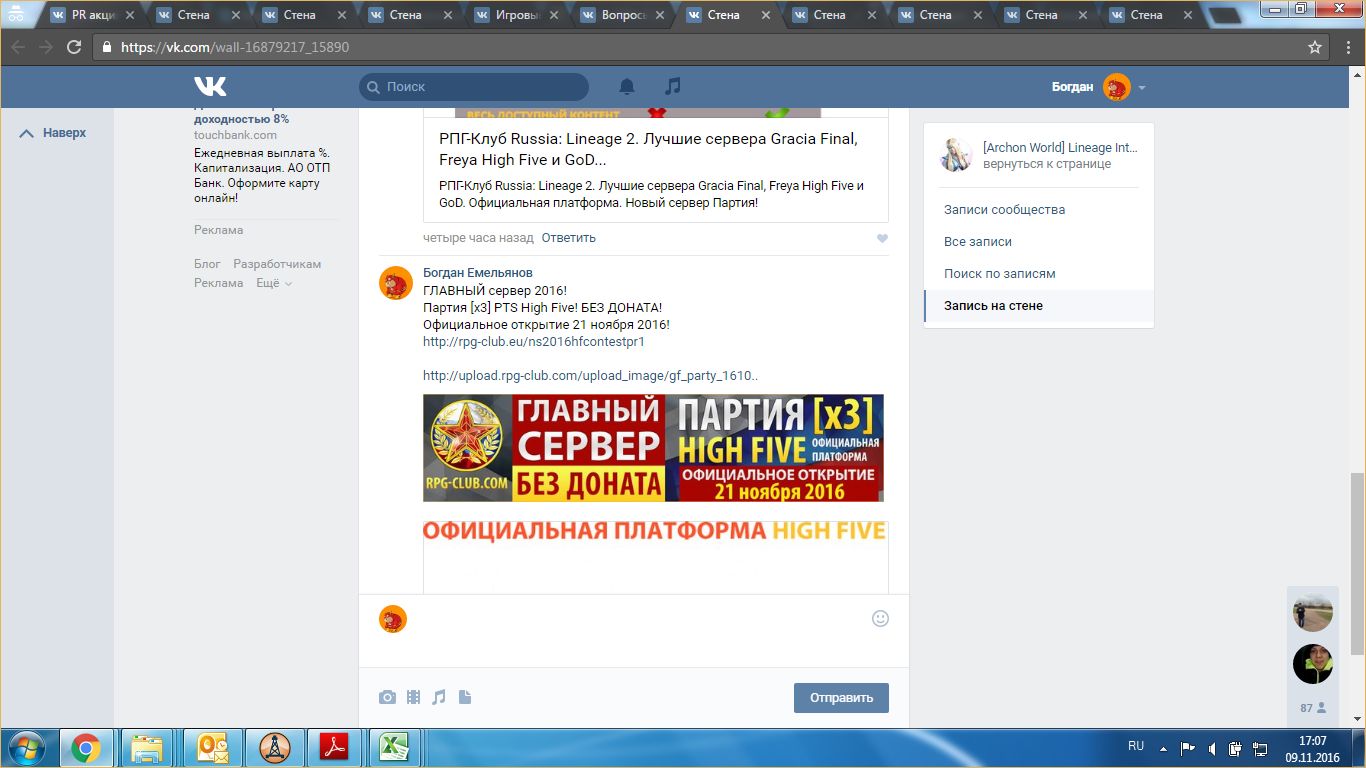
Task: Open Богдан header profile avatar
Action: click(x=1117, y=87)
